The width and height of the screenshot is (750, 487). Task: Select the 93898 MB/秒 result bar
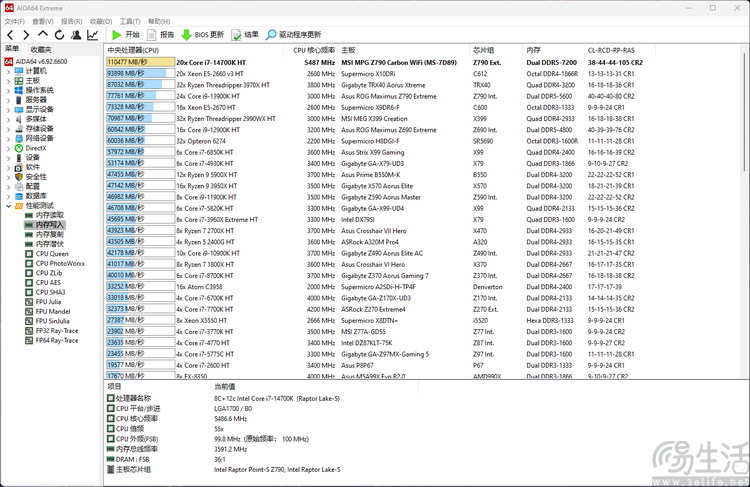140,73
